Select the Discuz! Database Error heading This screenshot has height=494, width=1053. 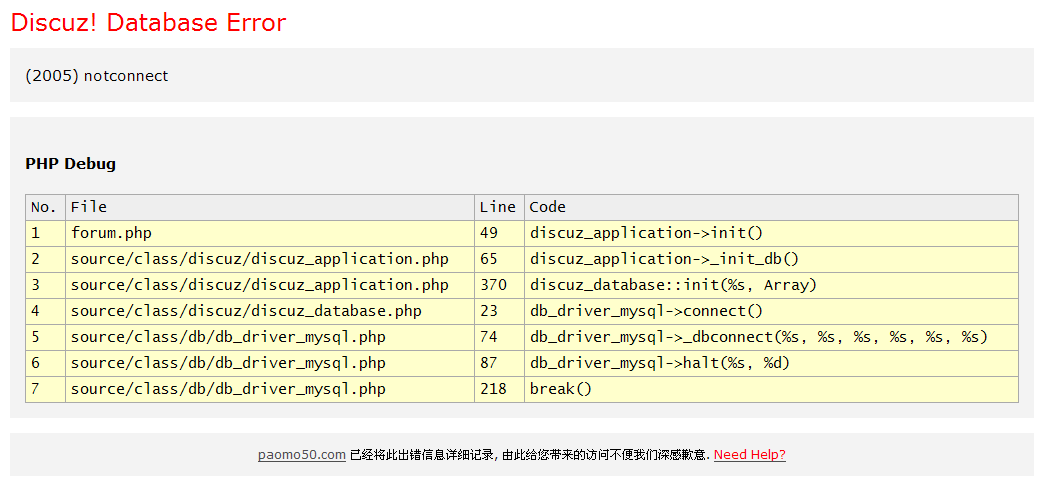pos(148,22)
